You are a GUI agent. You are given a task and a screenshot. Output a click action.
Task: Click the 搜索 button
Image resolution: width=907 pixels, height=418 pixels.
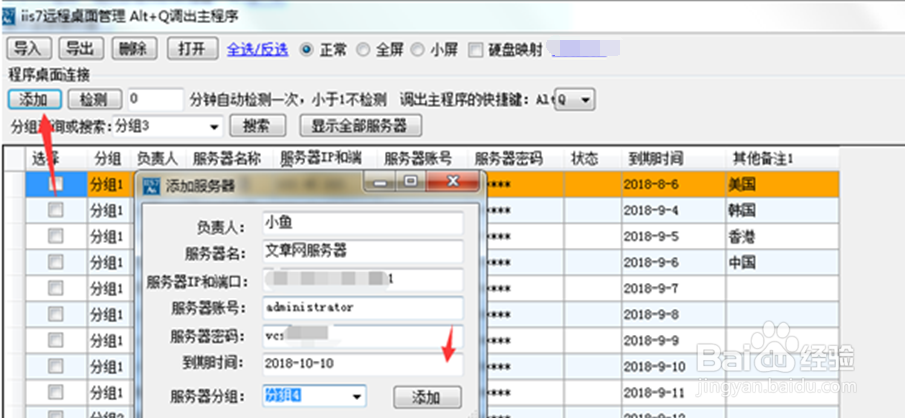point(257,125)
